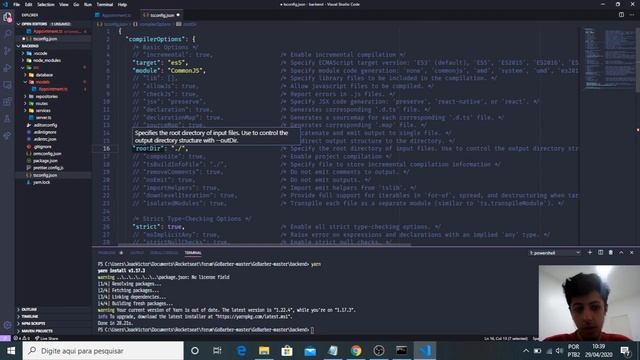Expand the Outline section
Viewport: 640px width, 360px height.
point(53,310)
